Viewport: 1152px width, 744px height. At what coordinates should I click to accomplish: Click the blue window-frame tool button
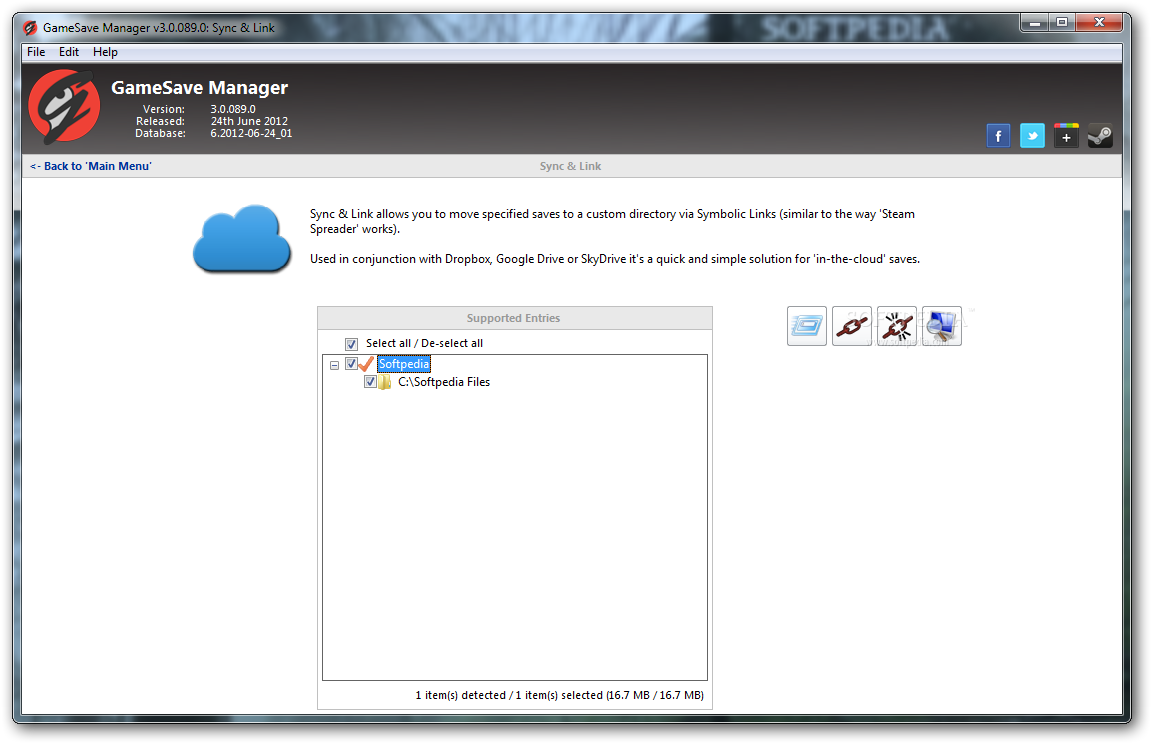click(x=807, y=326)
